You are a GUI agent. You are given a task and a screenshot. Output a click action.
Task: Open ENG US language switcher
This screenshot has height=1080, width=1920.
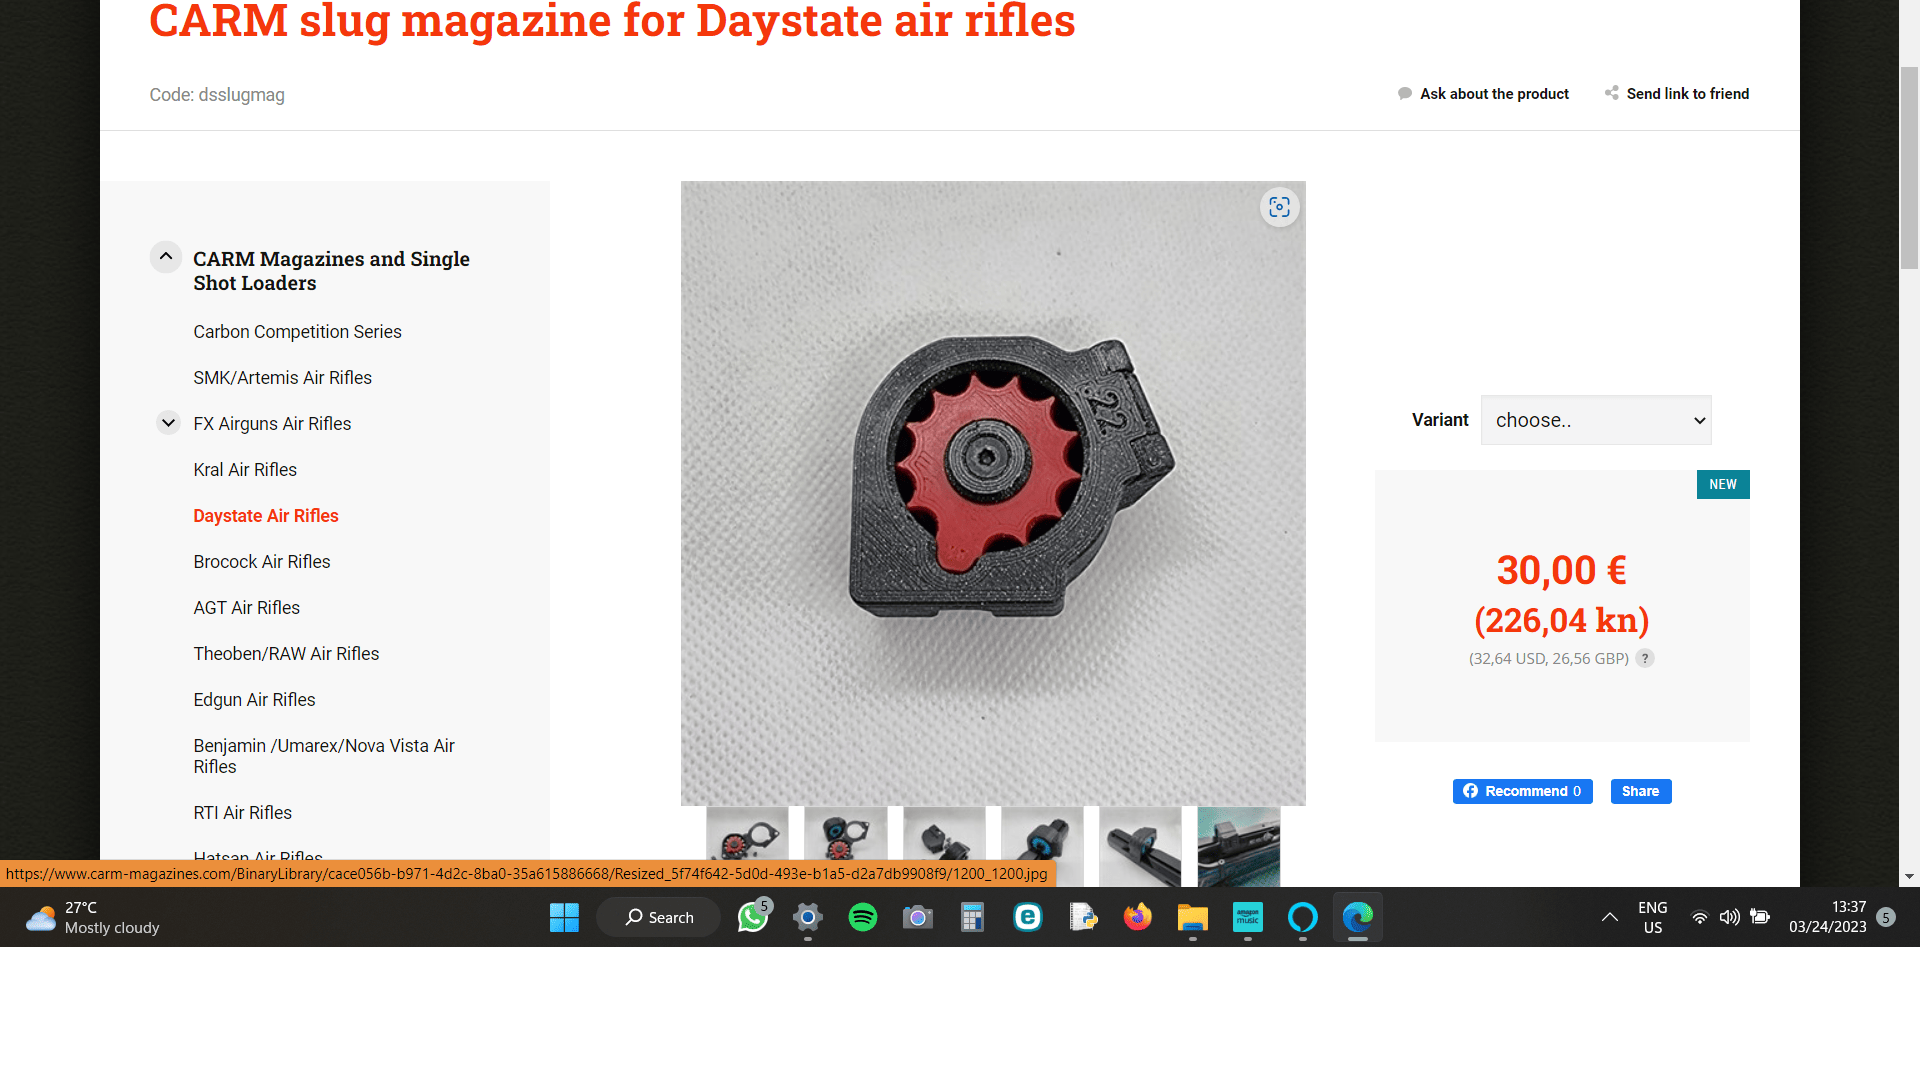(1653, 917)
